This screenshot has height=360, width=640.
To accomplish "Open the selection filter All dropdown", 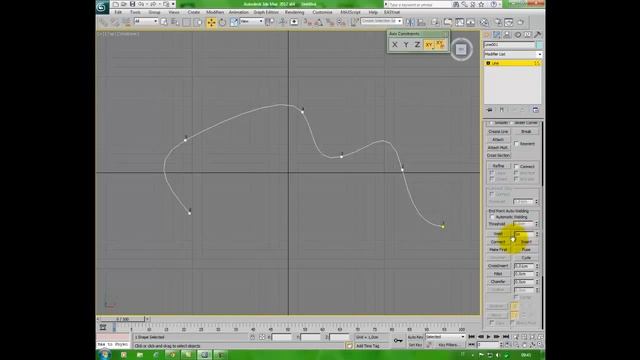I will tap(146, 21).
